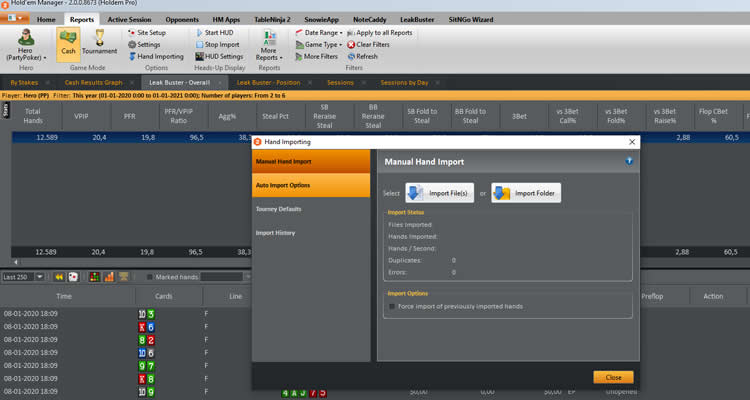This screenshot has height=400, width=750.
Task: Sort hands by Cards column
Action: [x=163, y=296]
